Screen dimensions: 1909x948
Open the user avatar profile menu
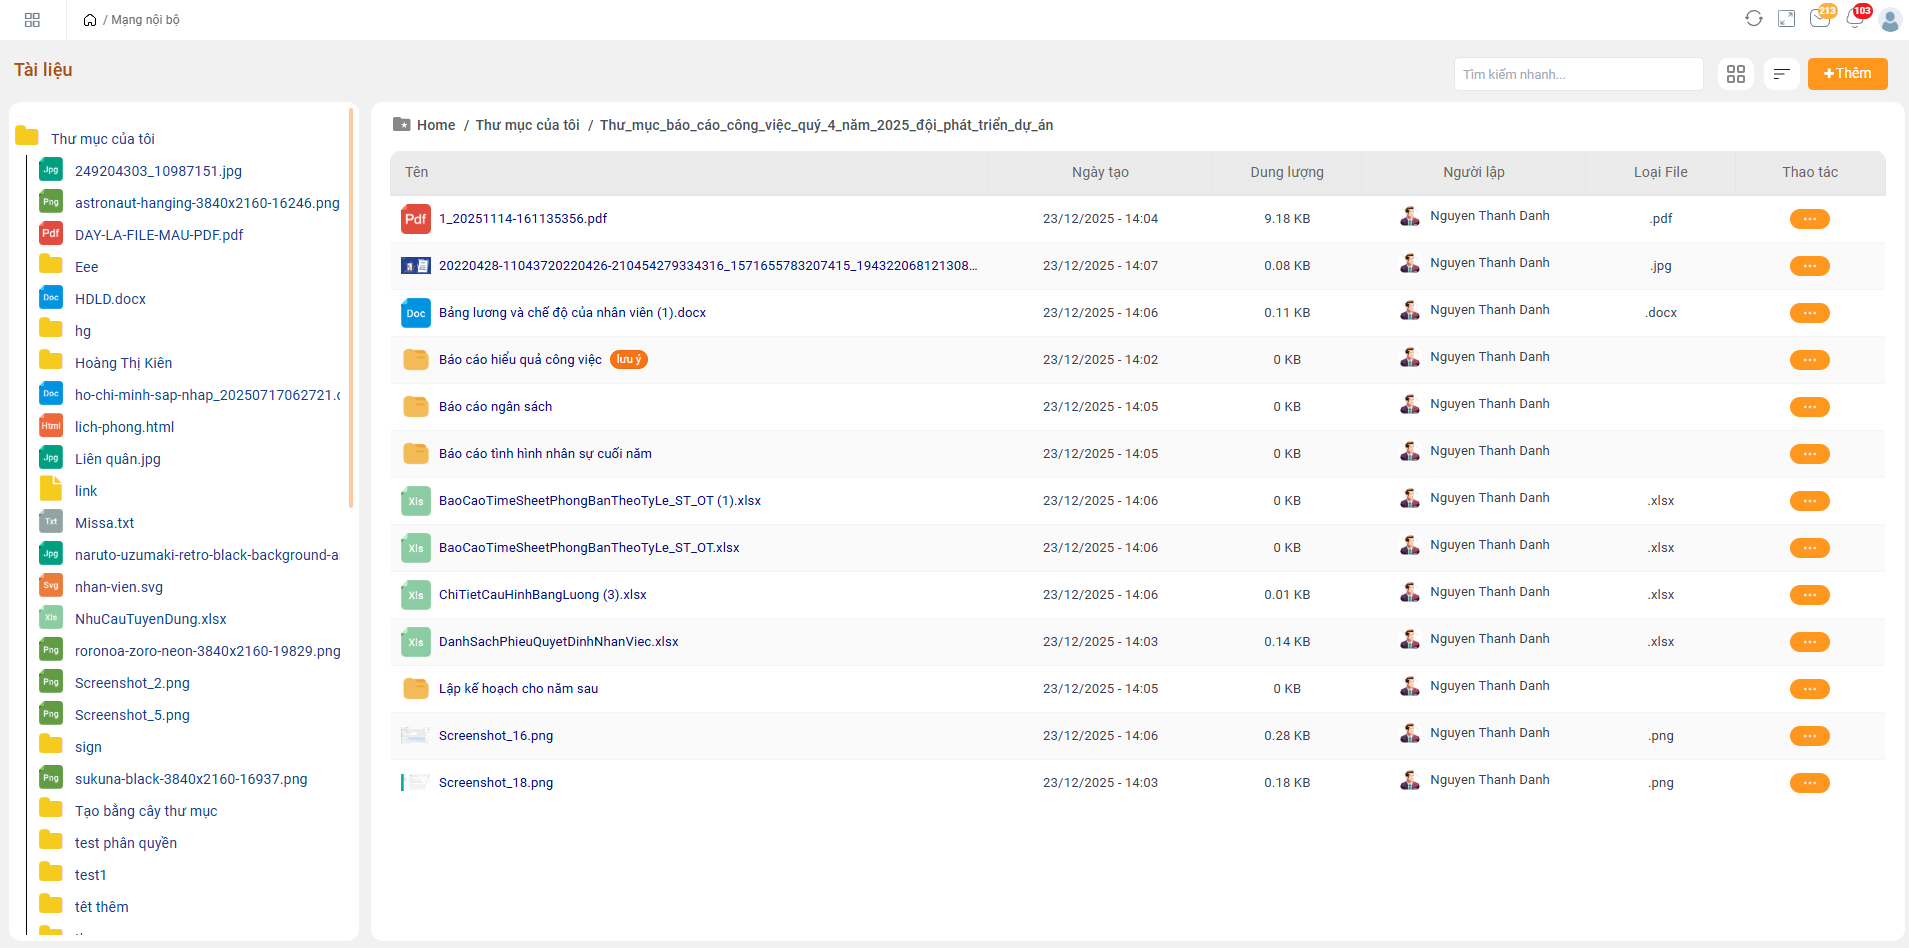1889,20
